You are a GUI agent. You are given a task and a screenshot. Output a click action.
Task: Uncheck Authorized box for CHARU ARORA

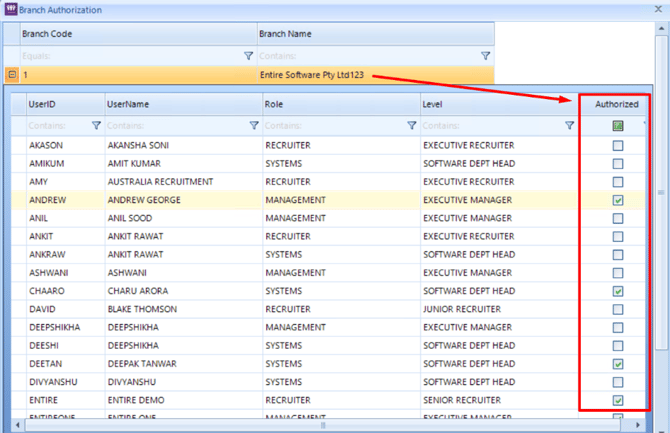618,291
